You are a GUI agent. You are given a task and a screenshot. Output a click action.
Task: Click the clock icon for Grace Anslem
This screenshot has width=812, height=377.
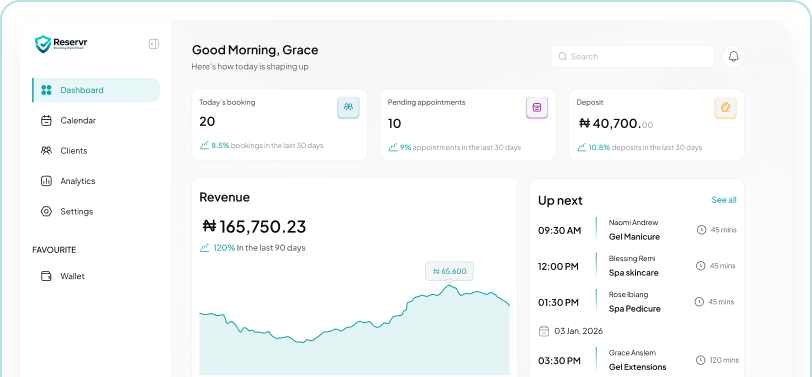pyautogui.click(x=700, y=360)
